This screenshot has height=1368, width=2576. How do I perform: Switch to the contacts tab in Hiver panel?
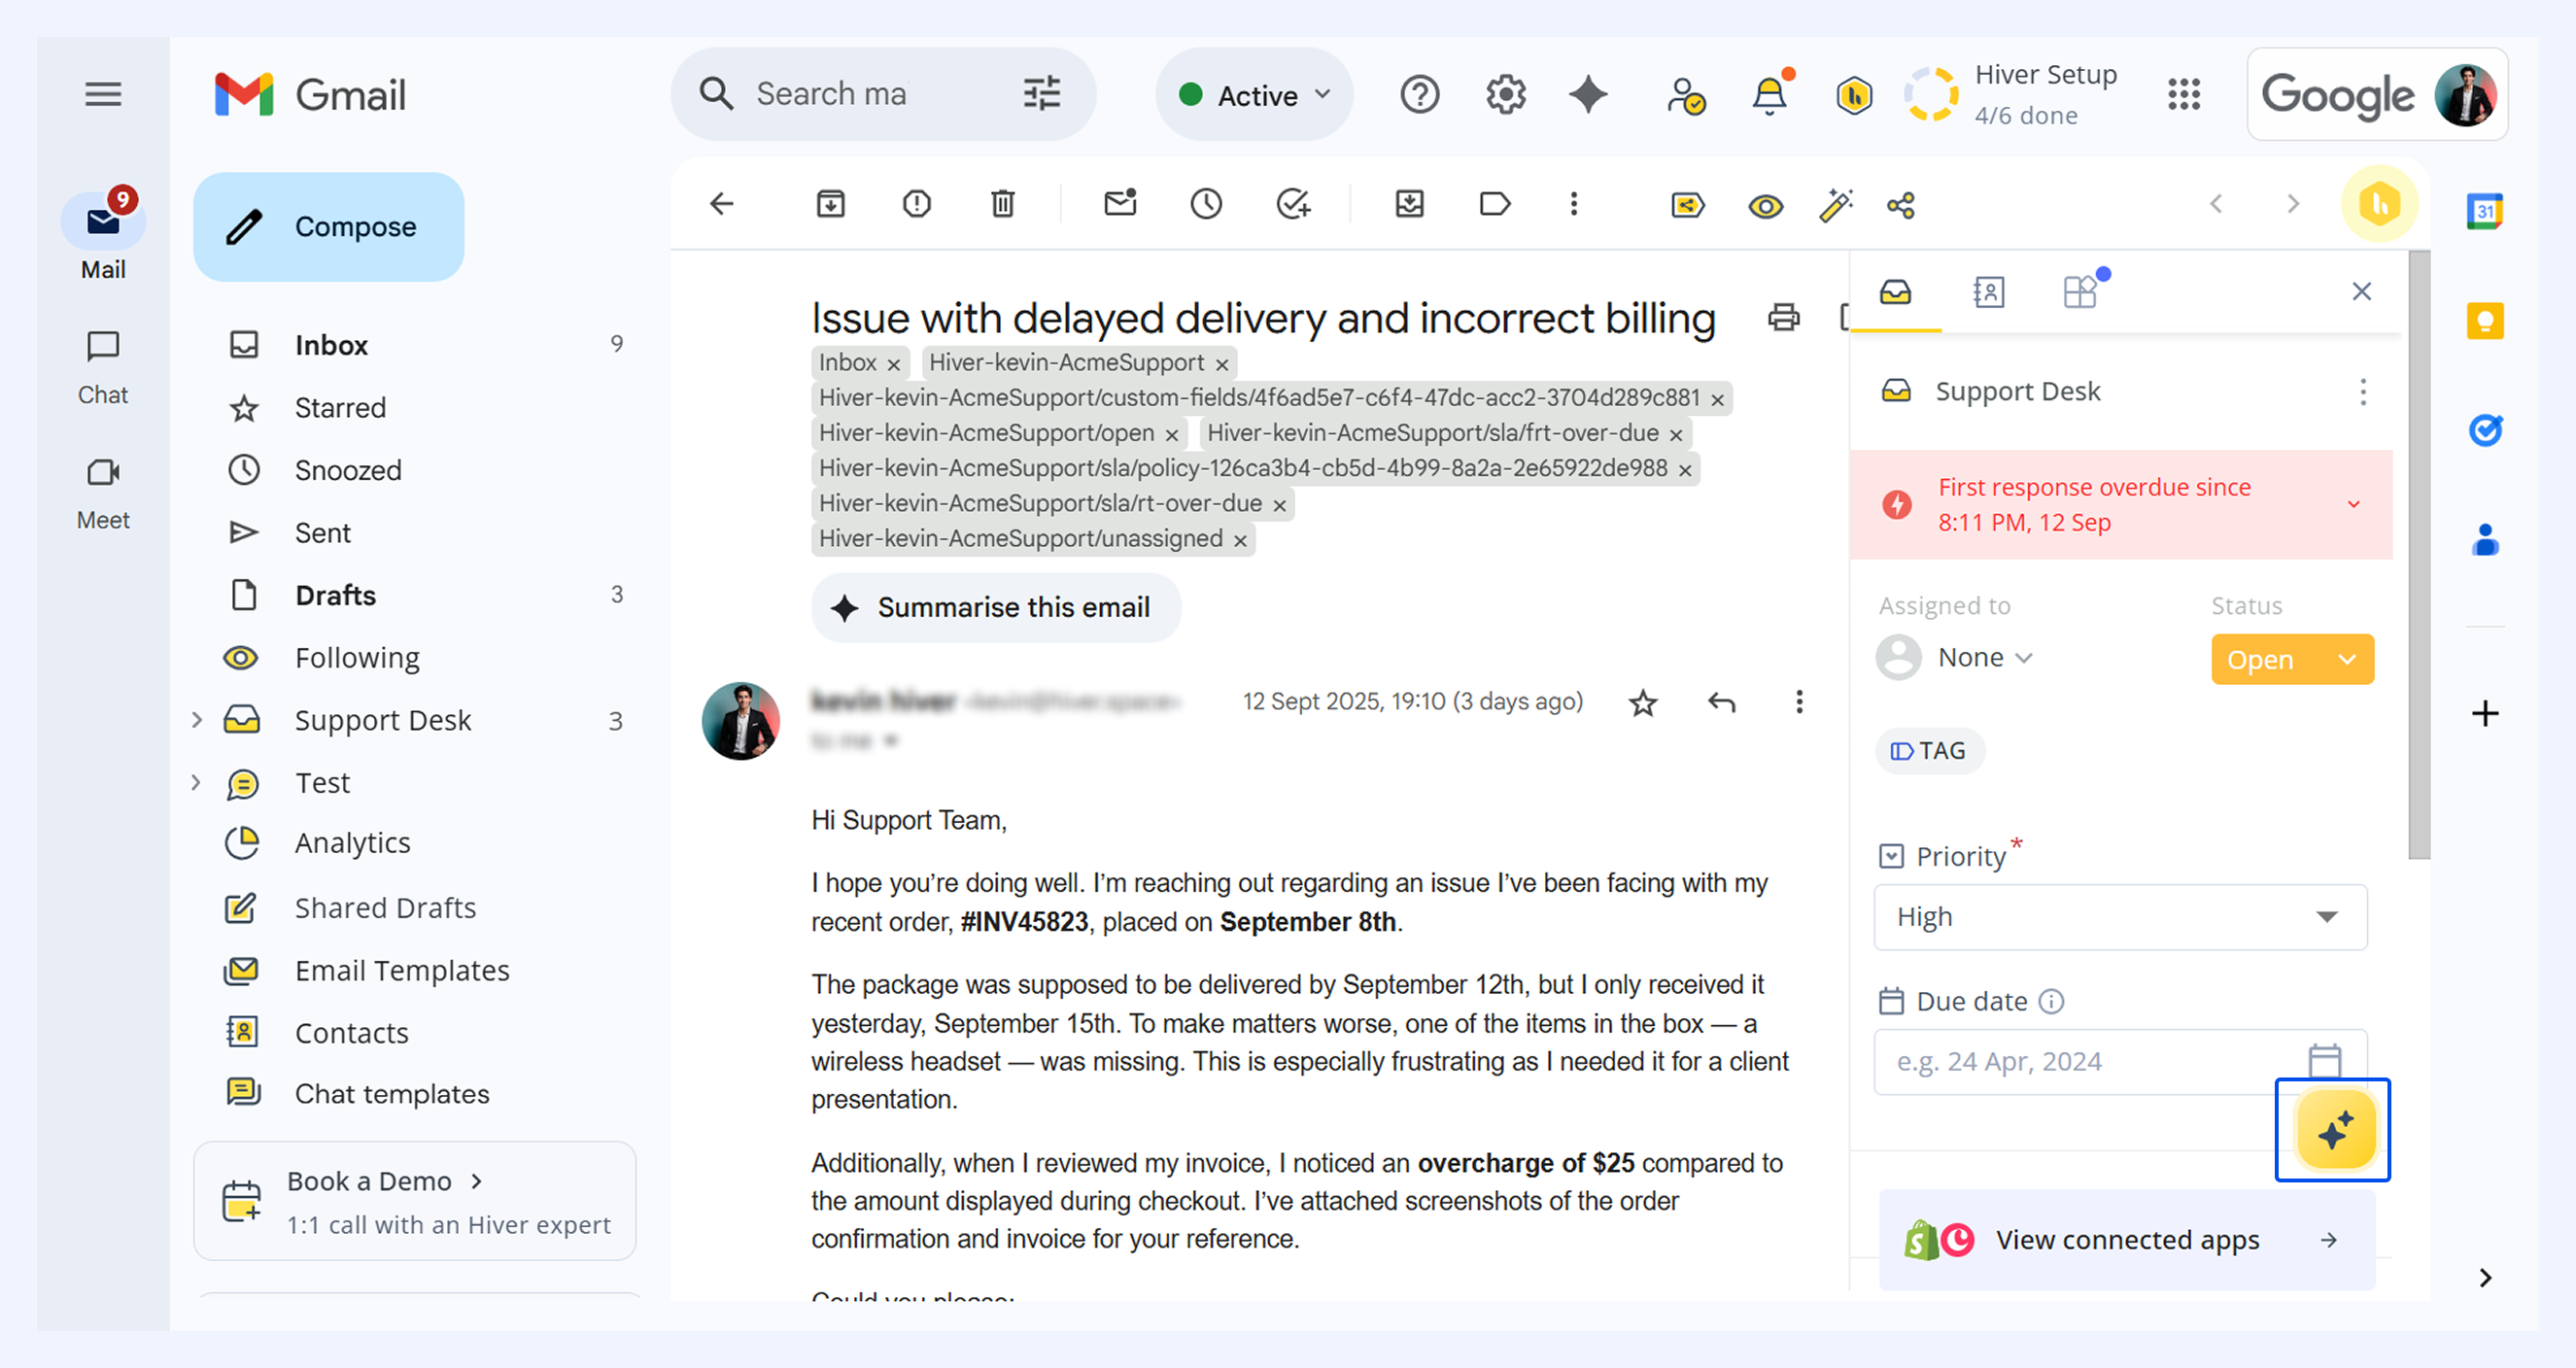[1988, 293]
